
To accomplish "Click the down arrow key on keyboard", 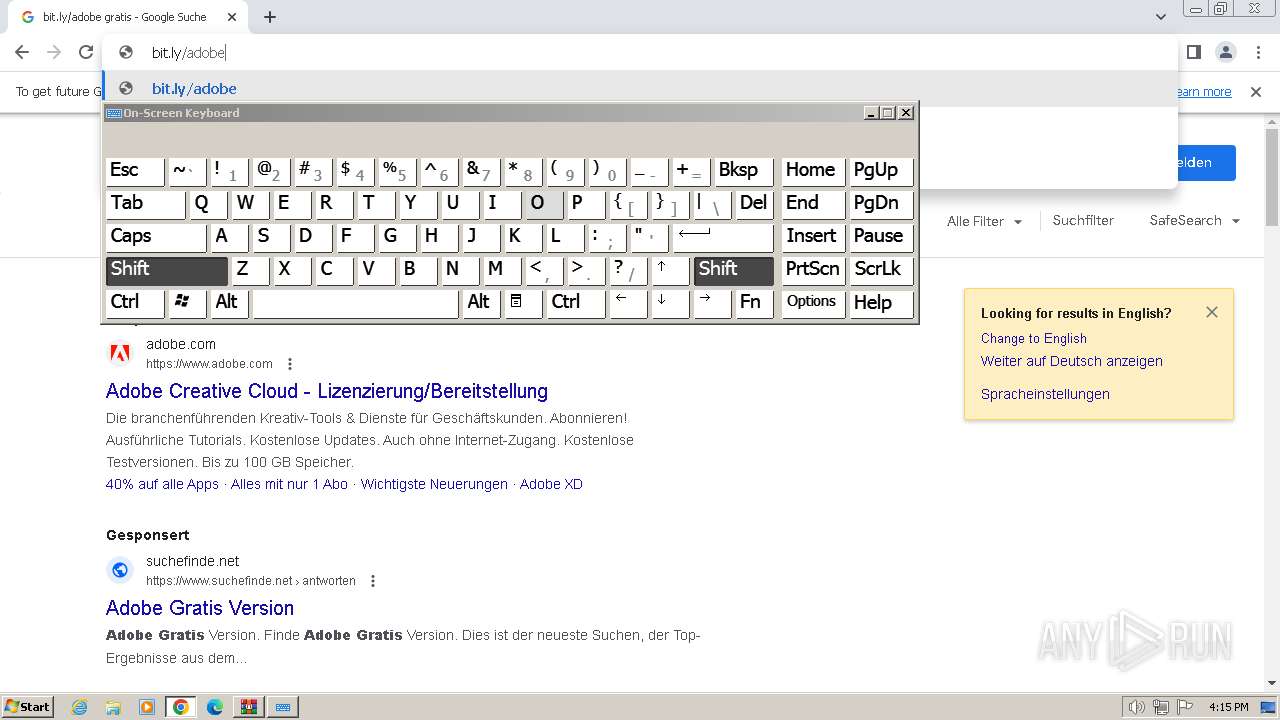I will [x=670, y=303].
